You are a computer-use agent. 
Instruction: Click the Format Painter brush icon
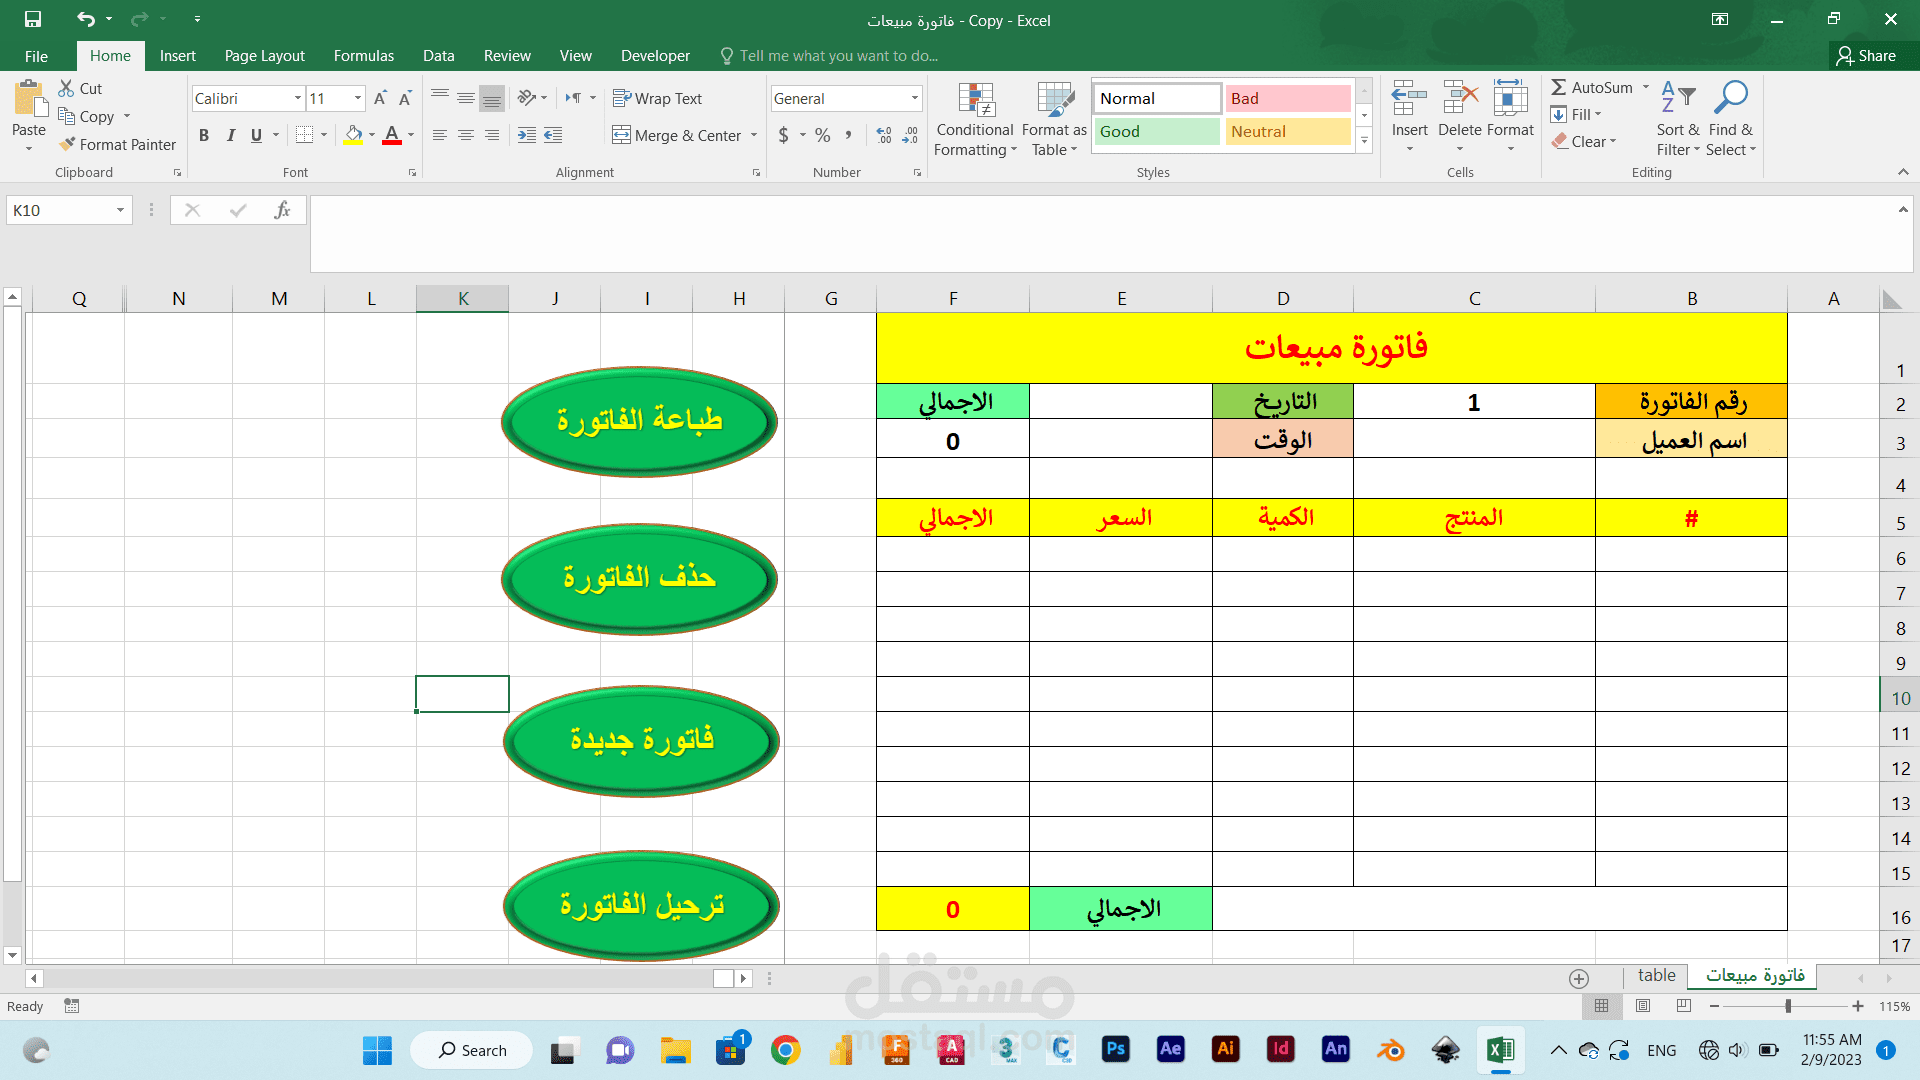point(67,144)
